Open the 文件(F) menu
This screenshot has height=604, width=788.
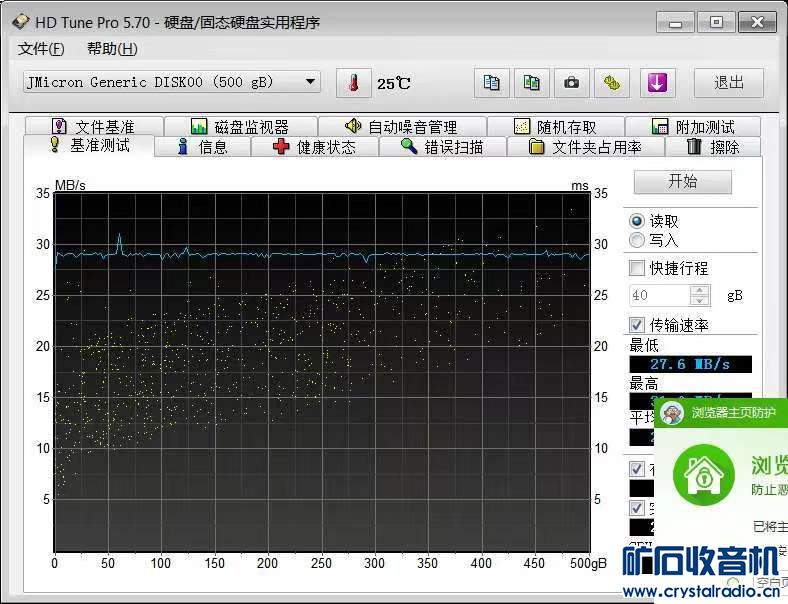pos(41,49)
